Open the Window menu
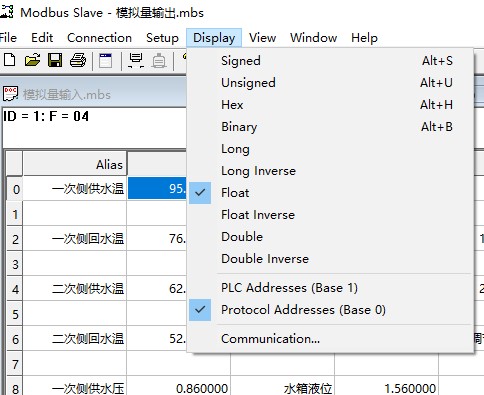This screenshot has width=484, height=395. (x=313, y=38)
